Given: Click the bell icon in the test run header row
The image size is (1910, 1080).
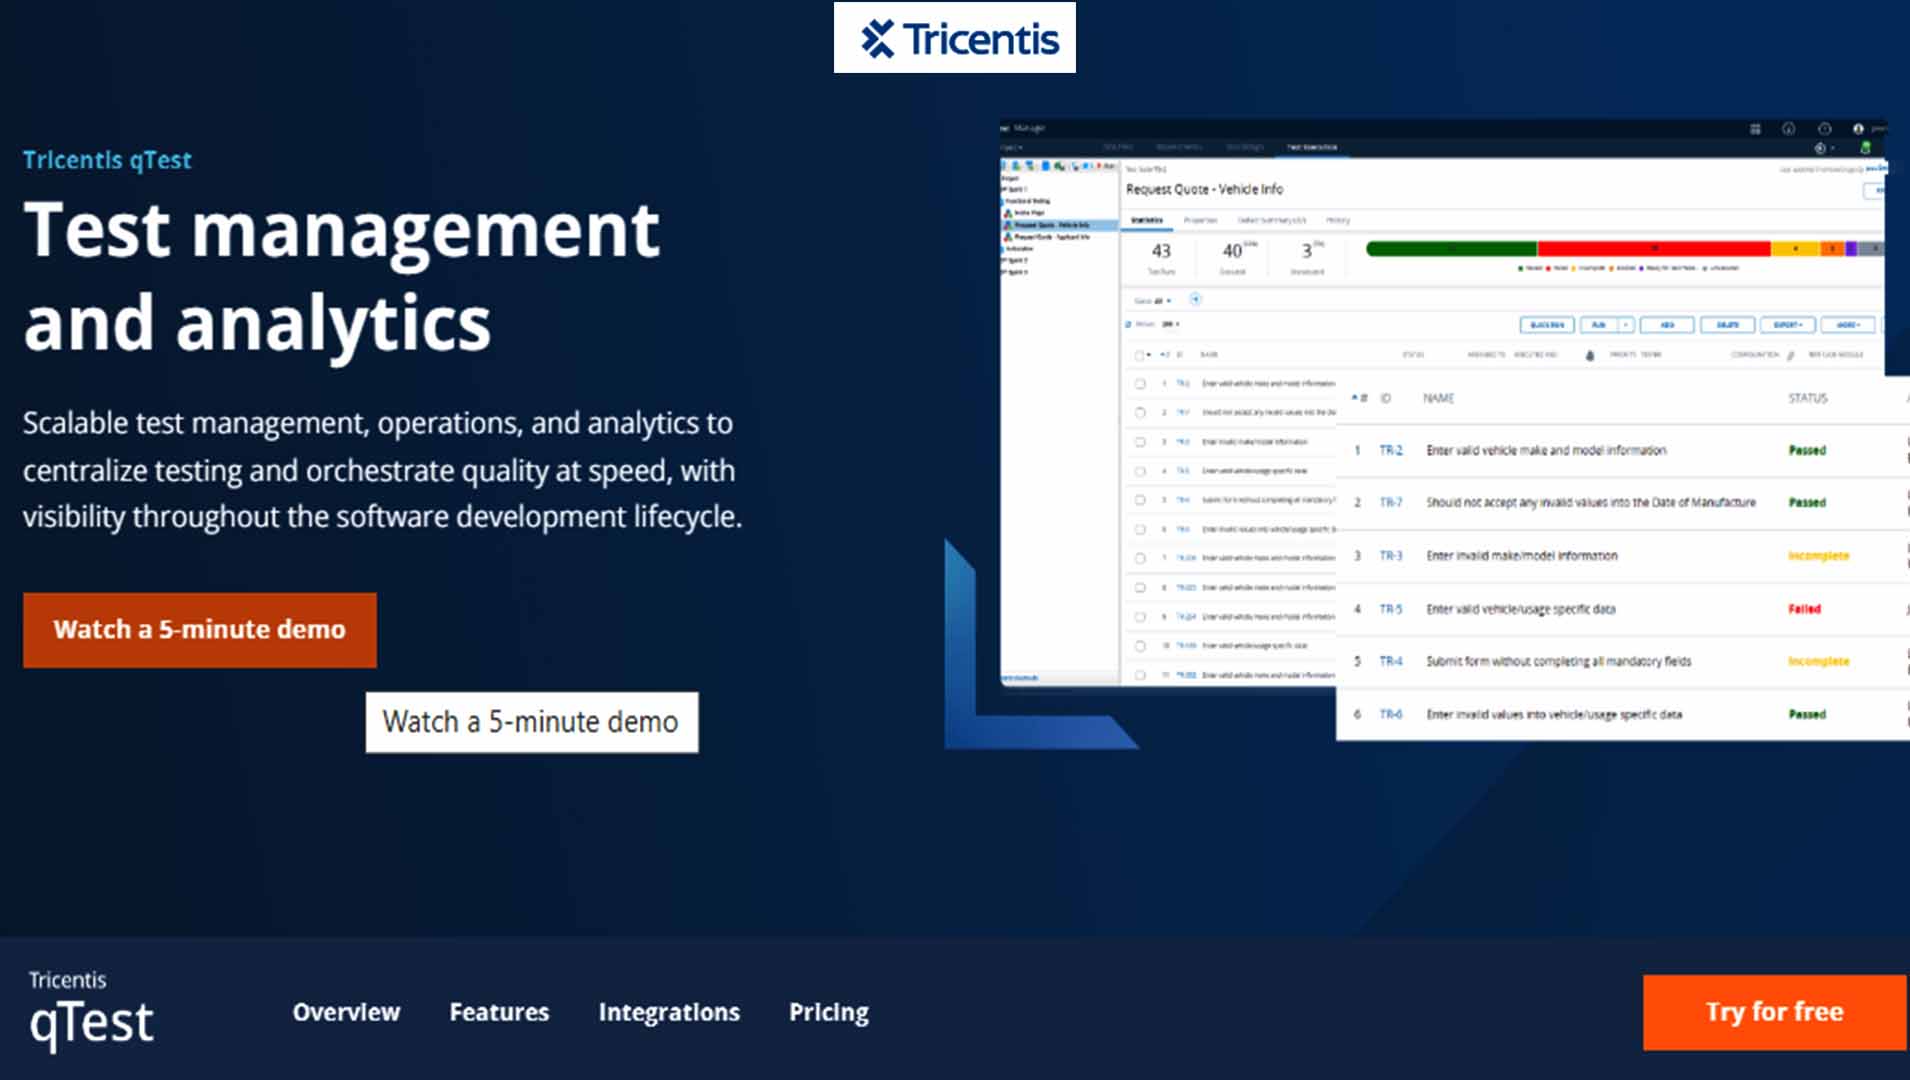Looking at the screenshot, I should coord(1589,354).
